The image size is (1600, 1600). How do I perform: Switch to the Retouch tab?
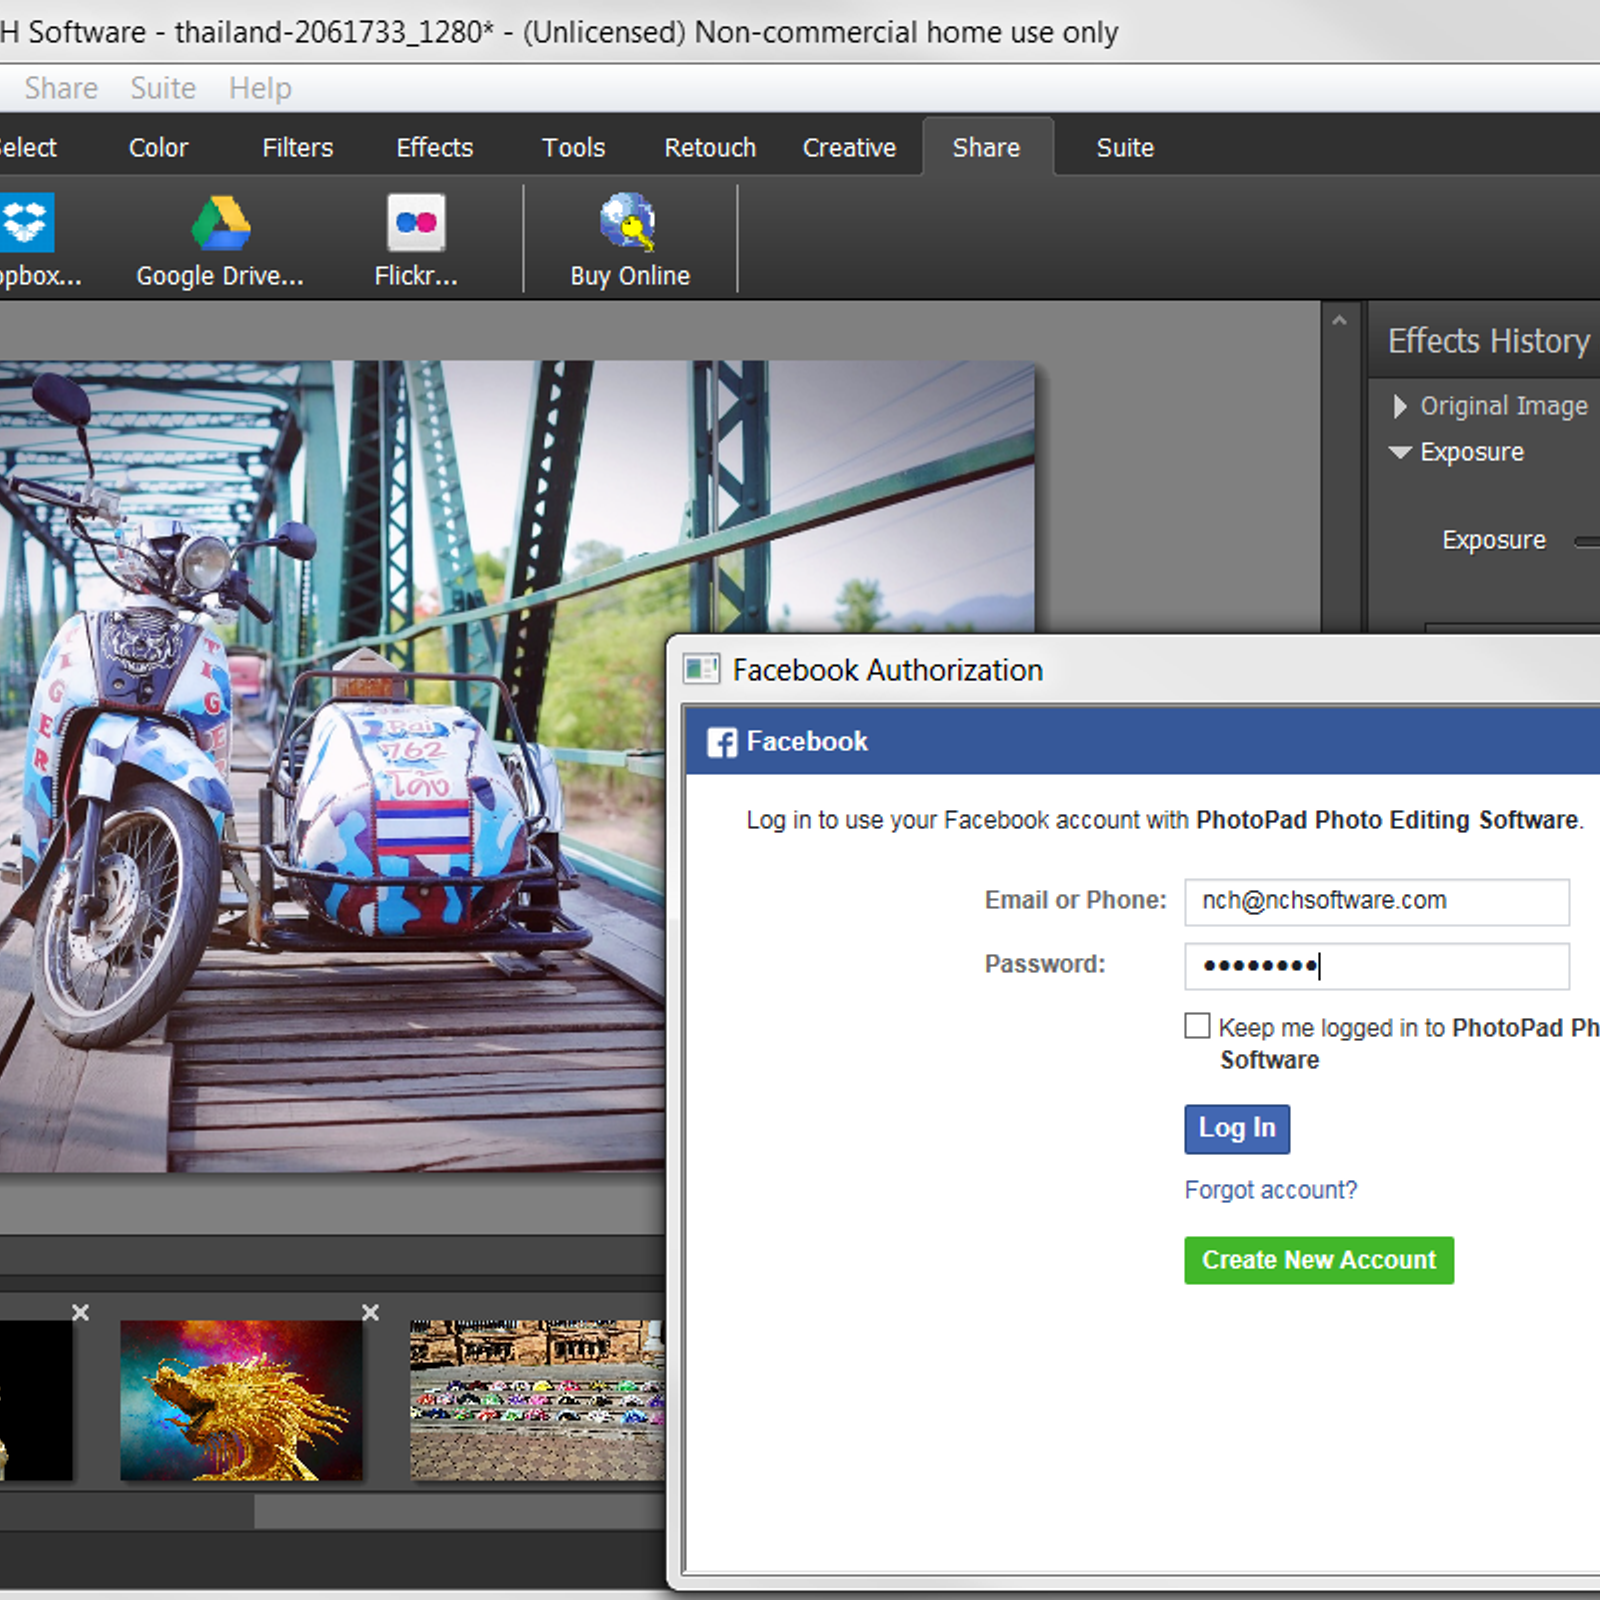coord(710,148)
